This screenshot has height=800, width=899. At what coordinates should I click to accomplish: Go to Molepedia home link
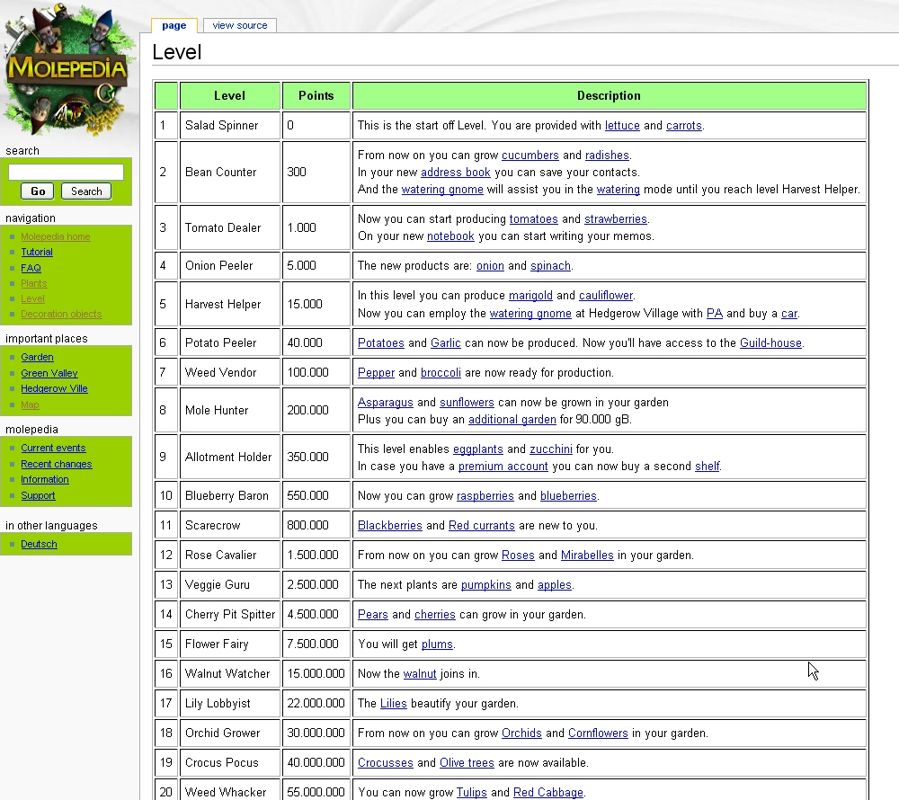click(x=55, y=237)
